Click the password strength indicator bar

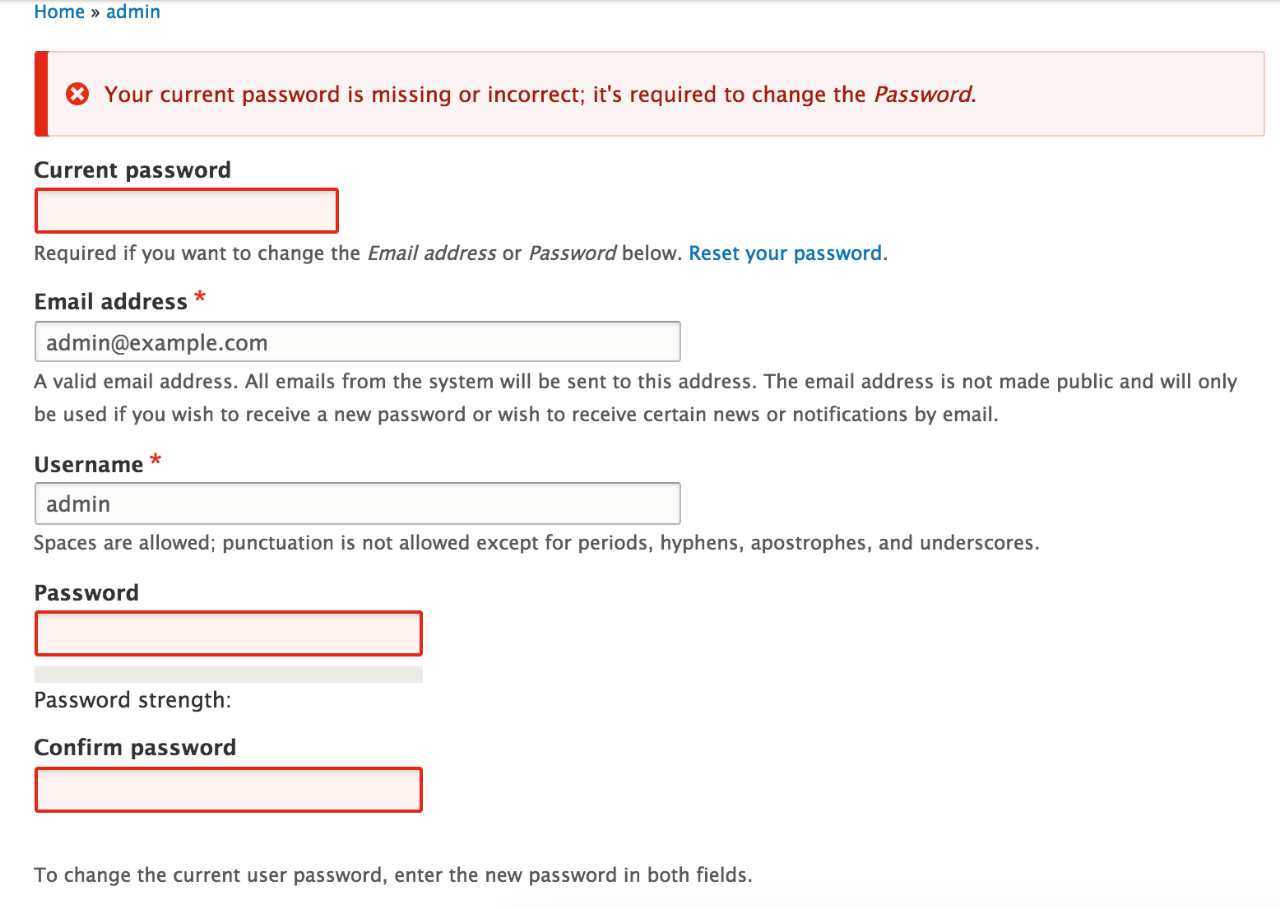coord(229,675)
